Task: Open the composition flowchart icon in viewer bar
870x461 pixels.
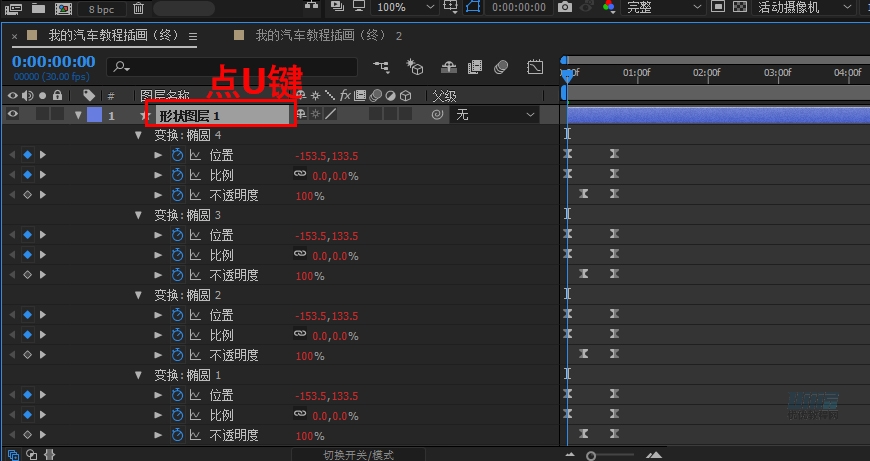Action: pos(312,6)
